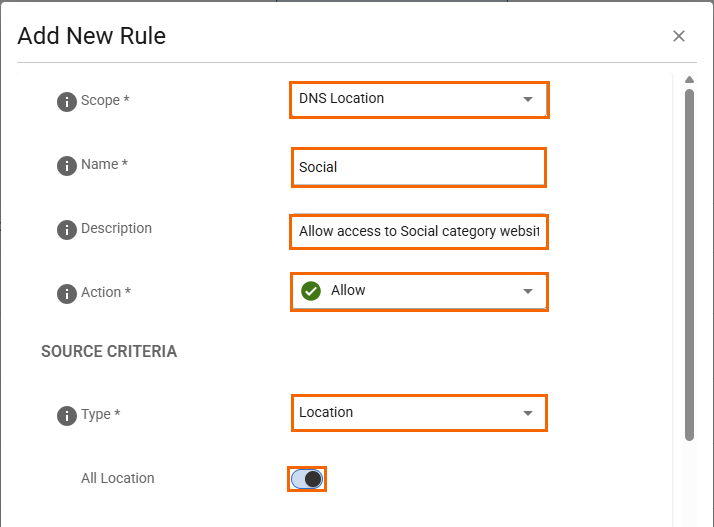Click the Name field containing Social

click(418, 167)
